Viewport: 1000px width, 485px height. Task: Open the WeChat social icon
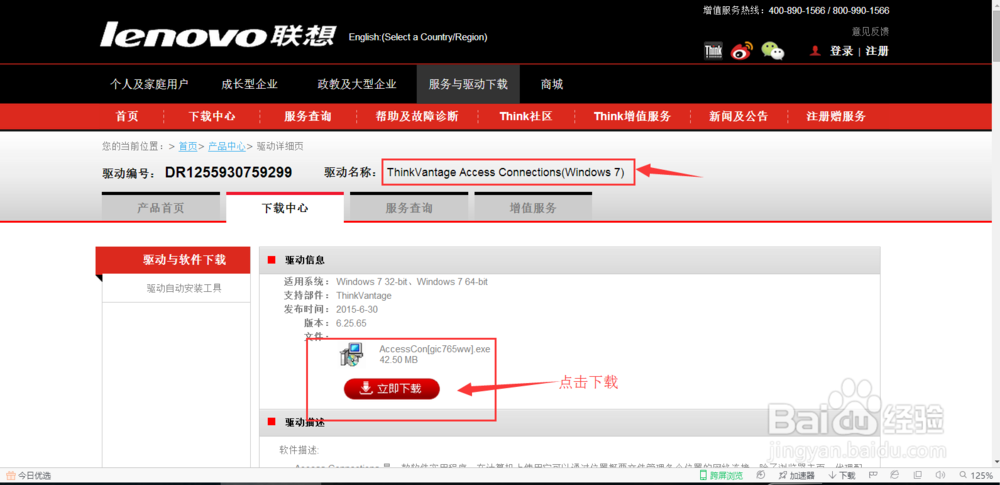click(x=773, y=51)
